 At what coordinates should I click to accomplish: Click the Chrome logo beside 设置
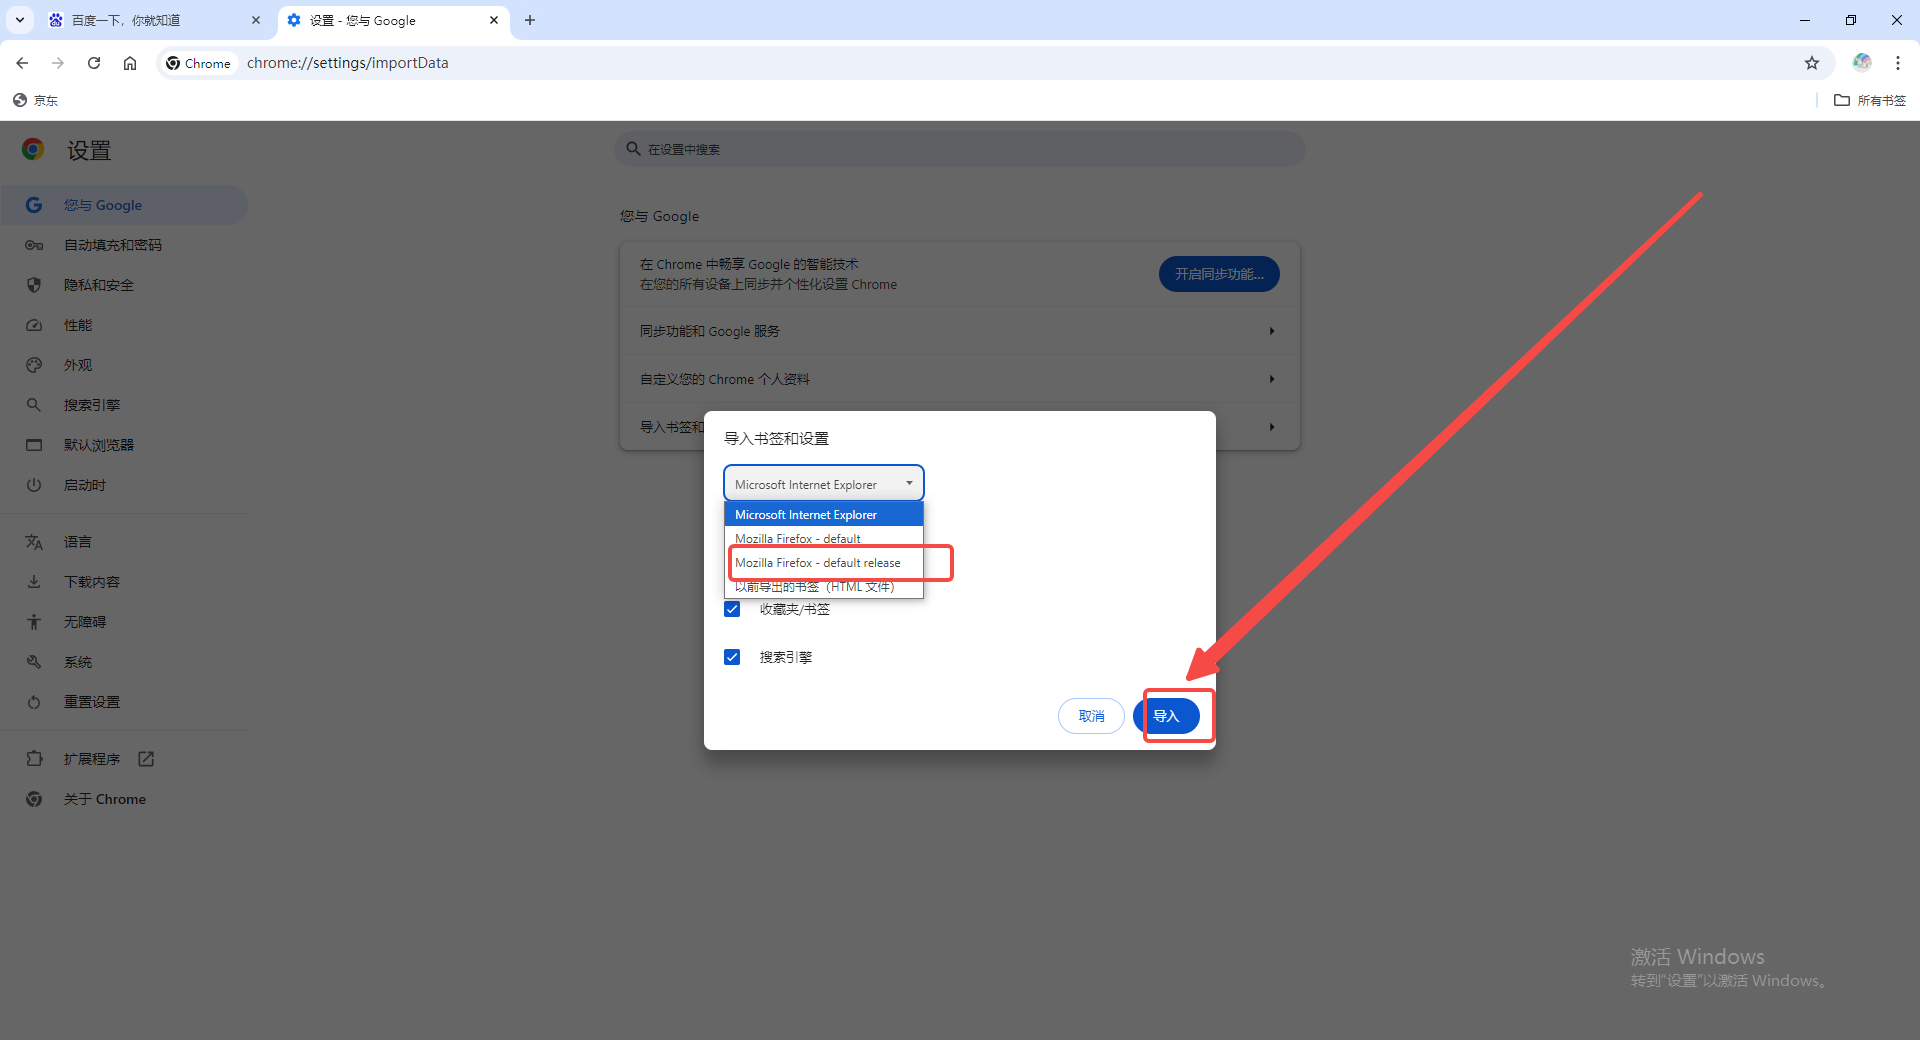coord(33,150)
